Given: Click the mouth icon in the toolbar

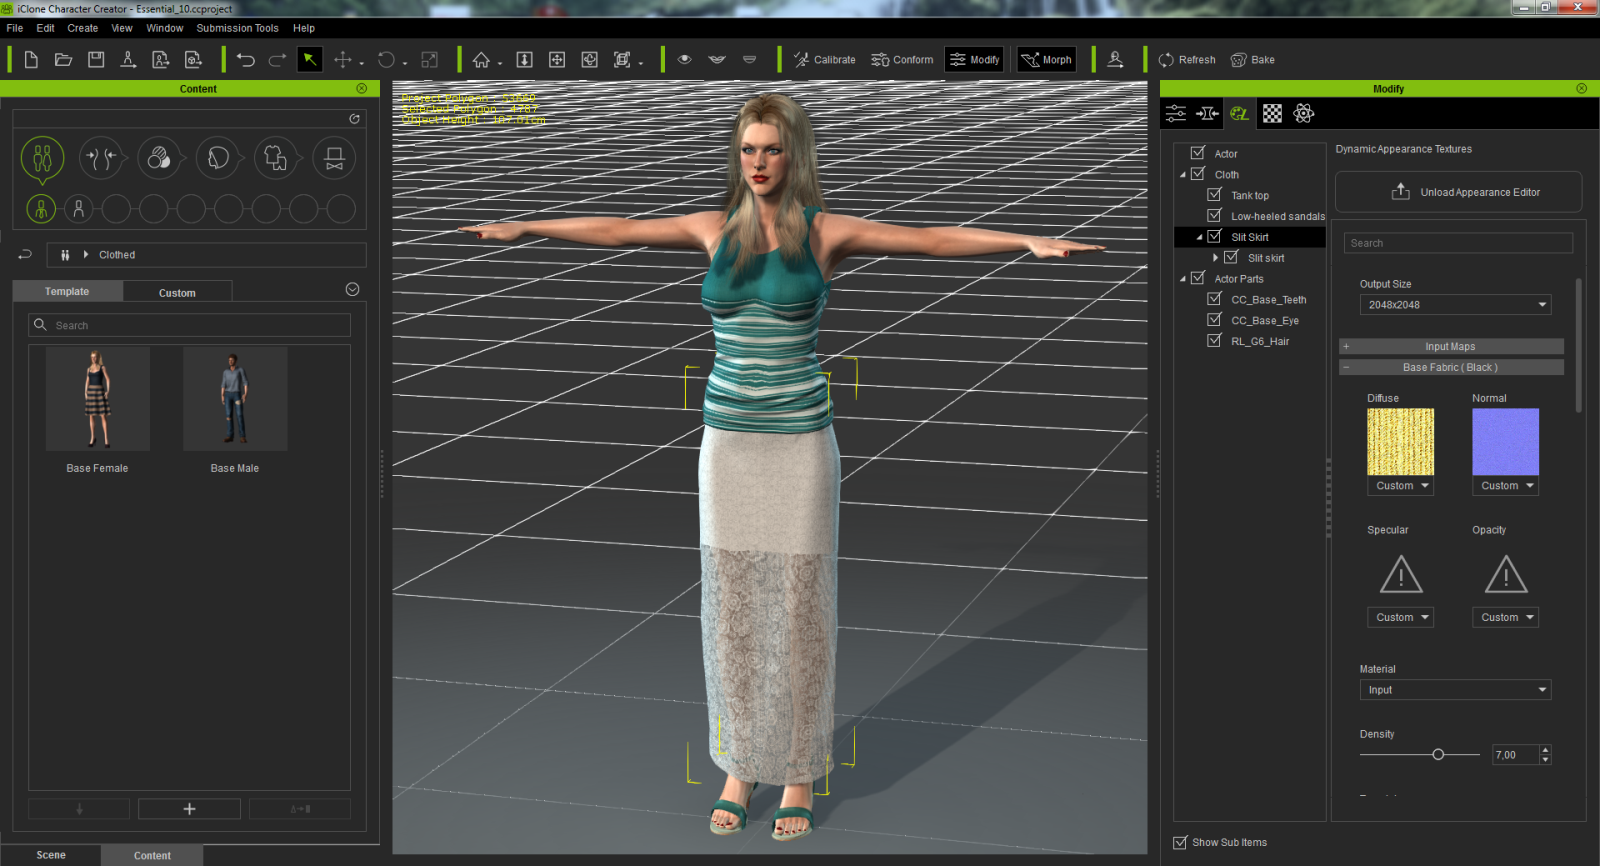Looking at the screenshot, I should 717,60.
